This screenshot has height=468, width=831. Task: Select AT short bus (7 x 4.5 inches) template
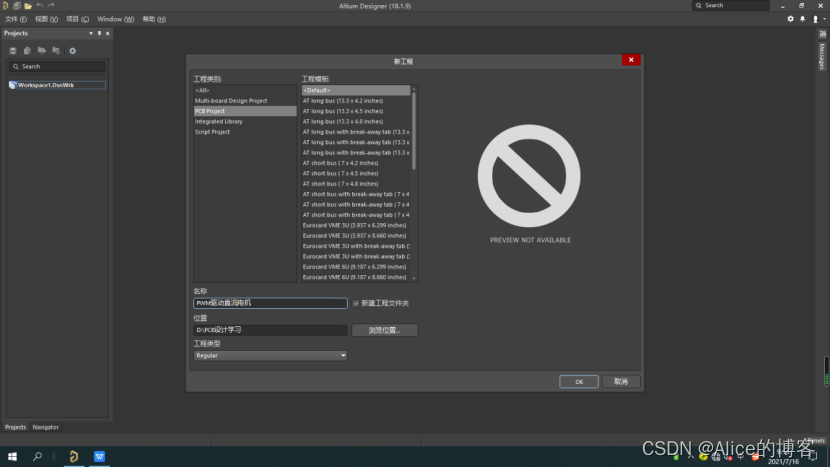tap(356, 173)
